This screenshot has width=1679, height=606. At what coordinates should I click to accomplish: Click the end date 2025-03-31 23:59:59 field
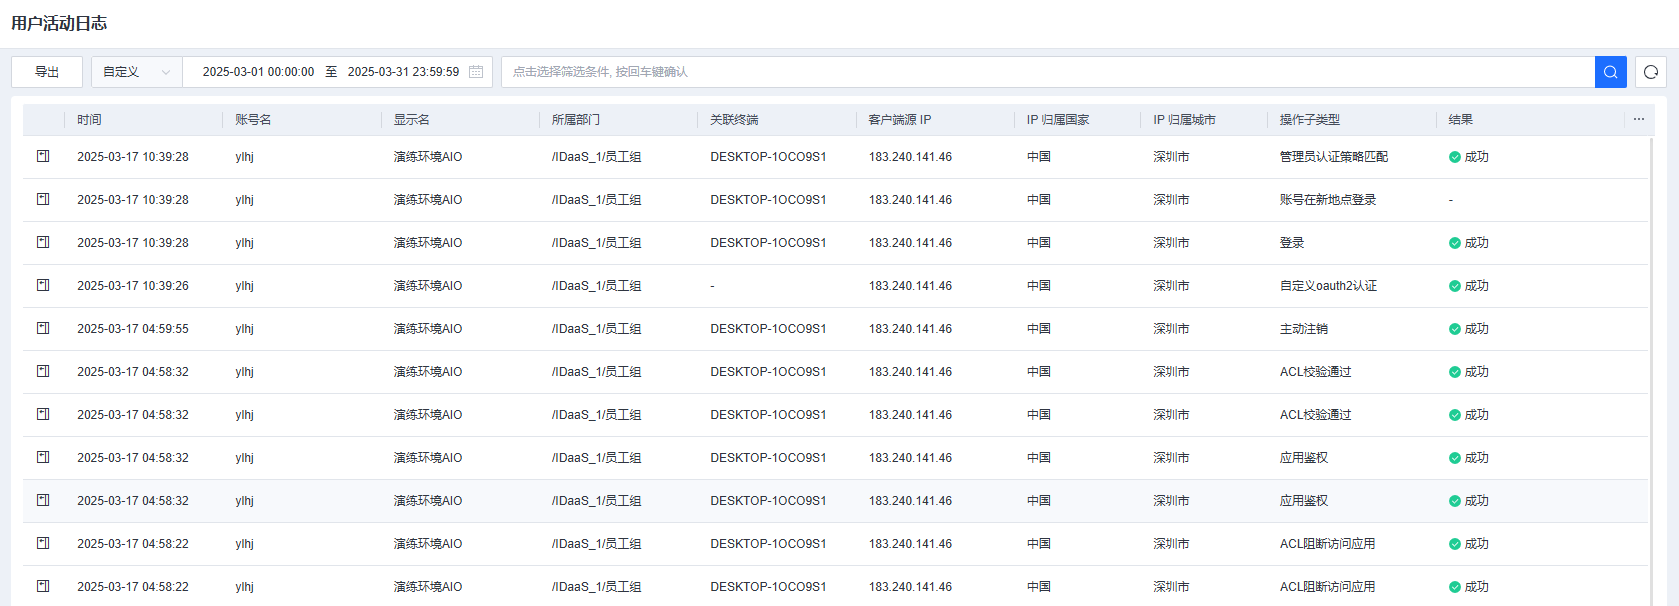coord(403,72)
